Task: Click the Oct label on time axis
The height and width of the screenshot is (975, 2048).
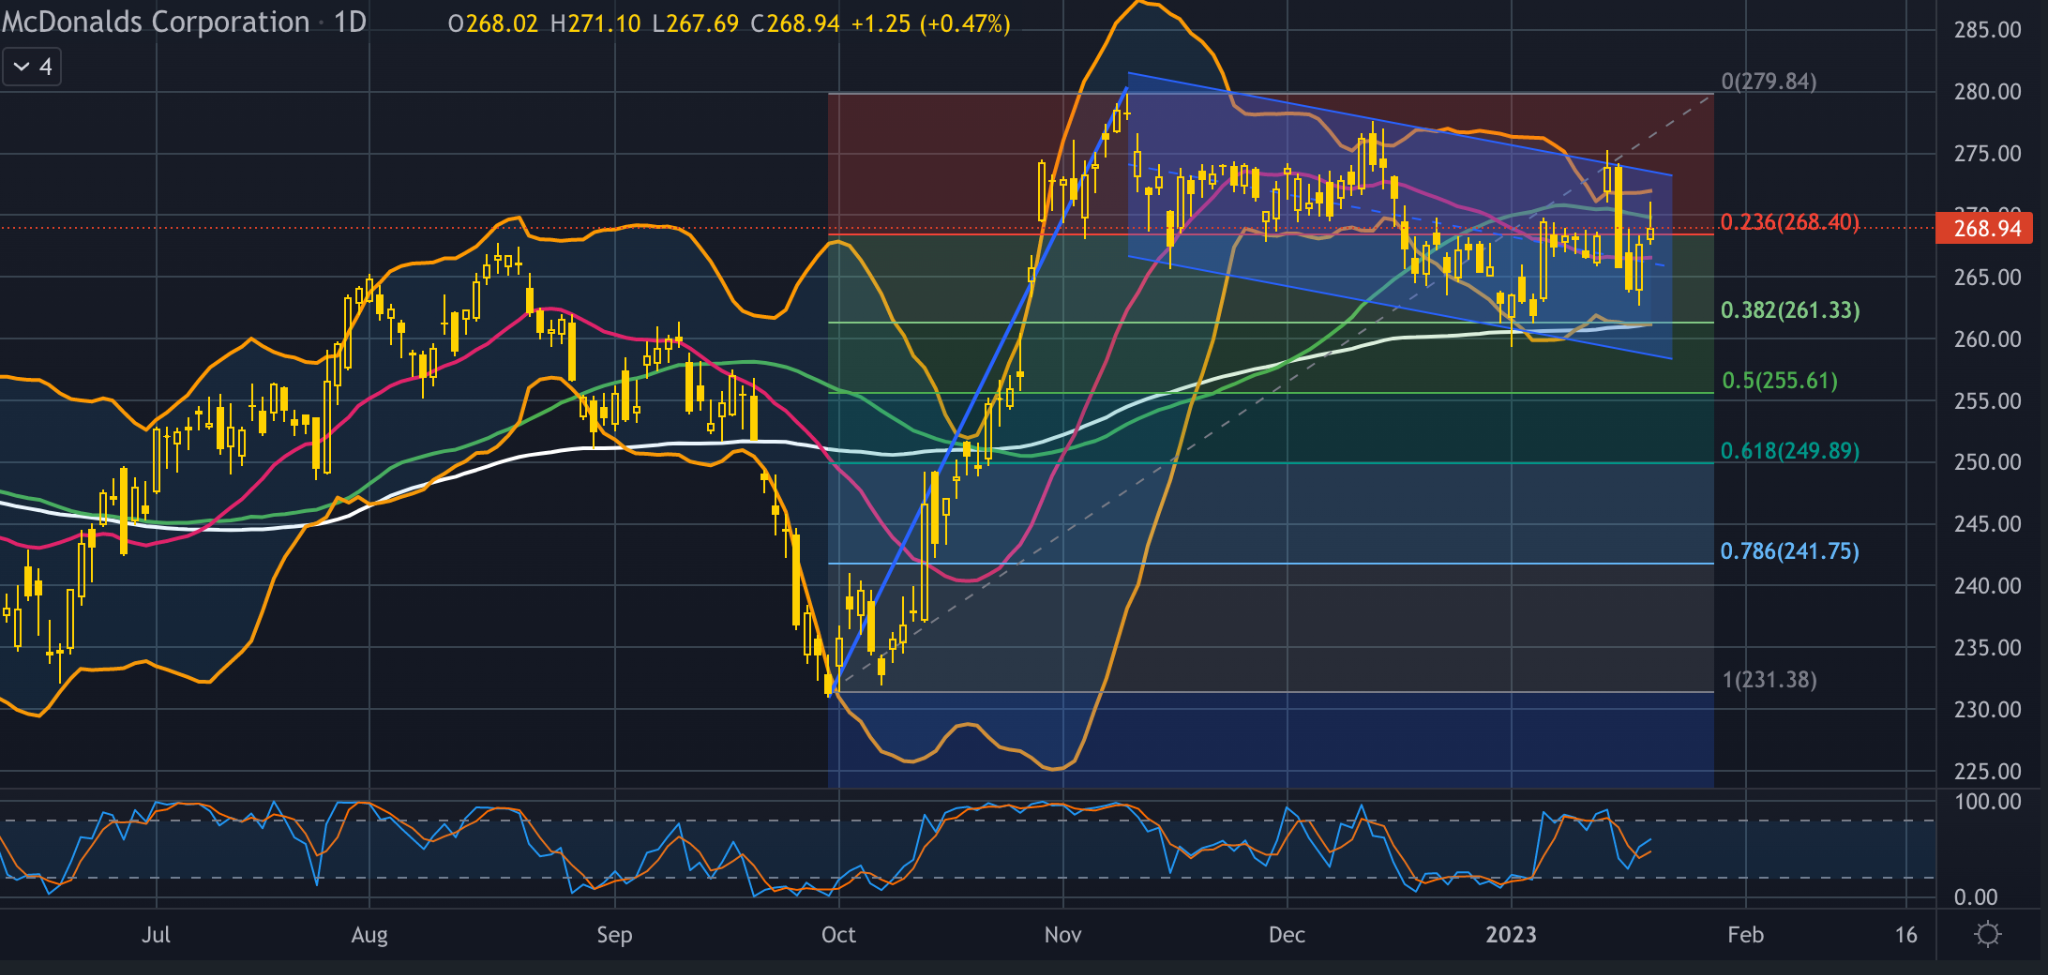Action: (838, 934)
